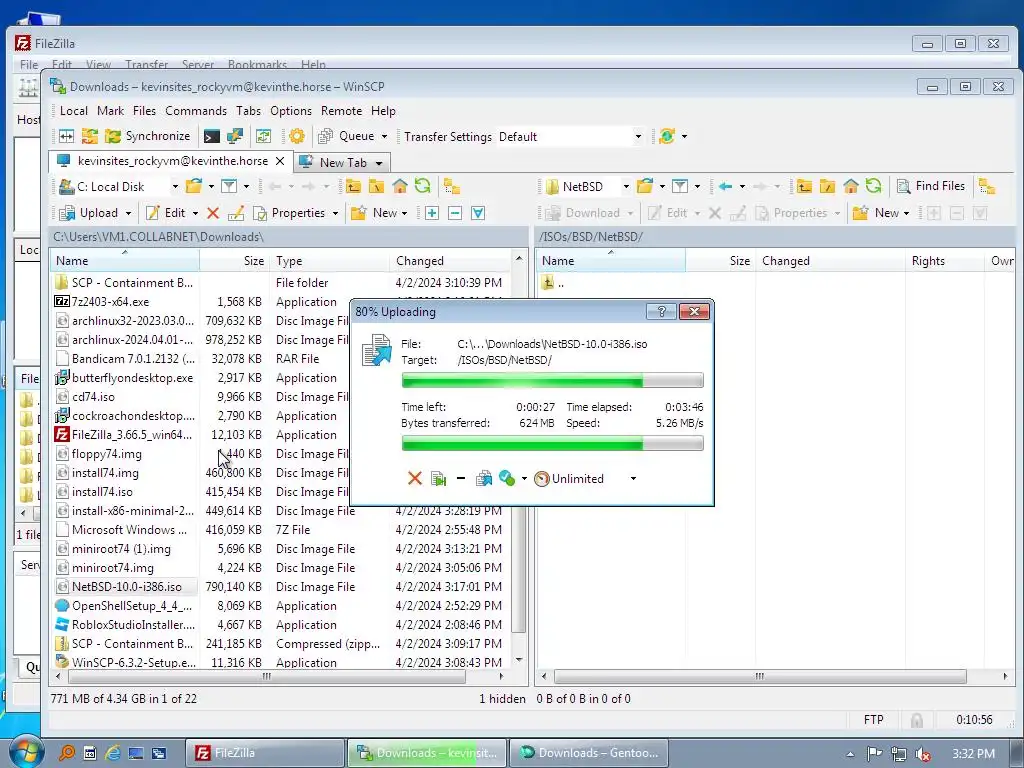Switch to FileZilla in taskbar

264,753
